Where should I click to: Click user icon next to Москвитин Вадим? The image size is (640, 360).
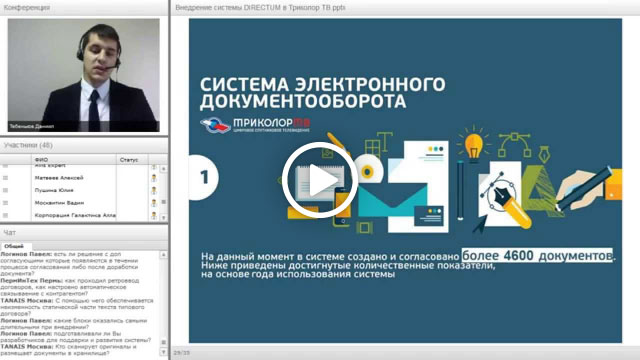click(154, 203)
